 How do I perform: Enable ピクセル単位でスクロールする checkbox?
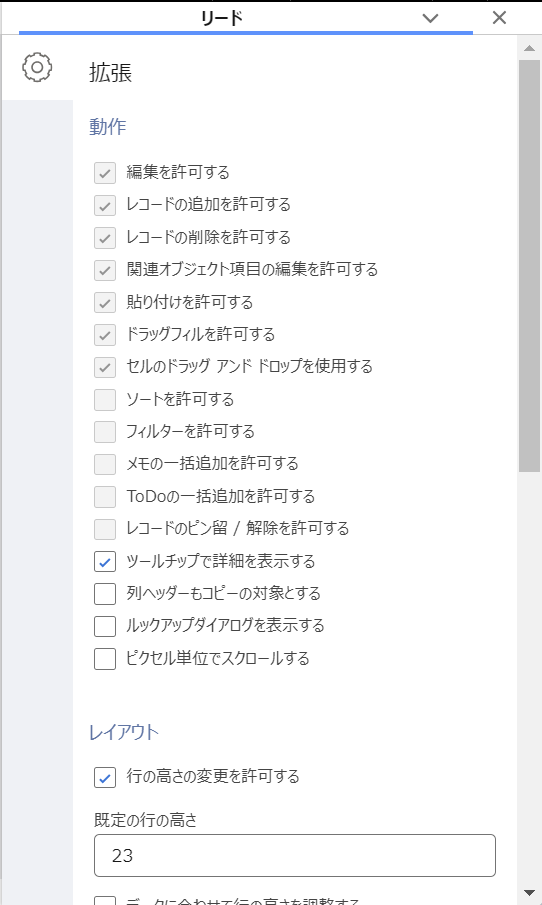105,659
